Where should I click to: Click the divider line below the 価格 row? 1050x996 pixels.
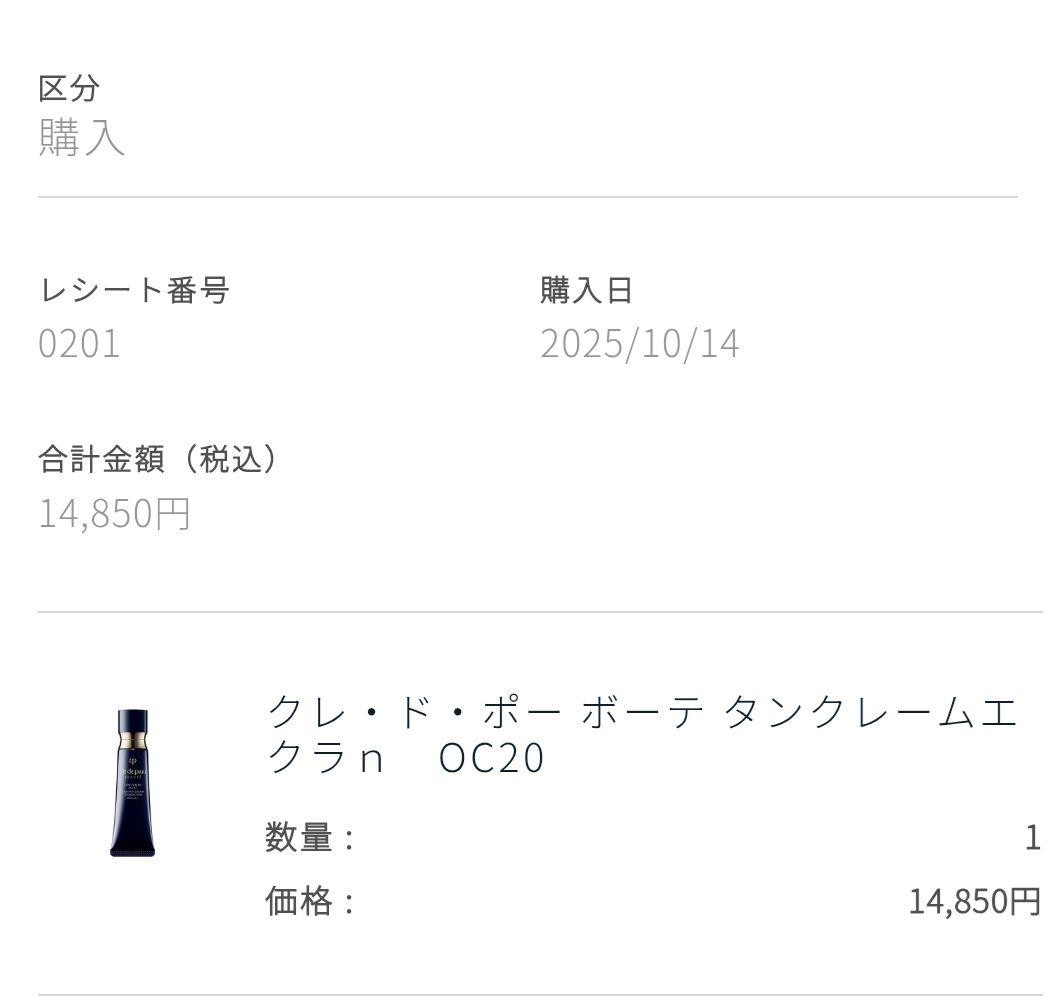[527, 994]
